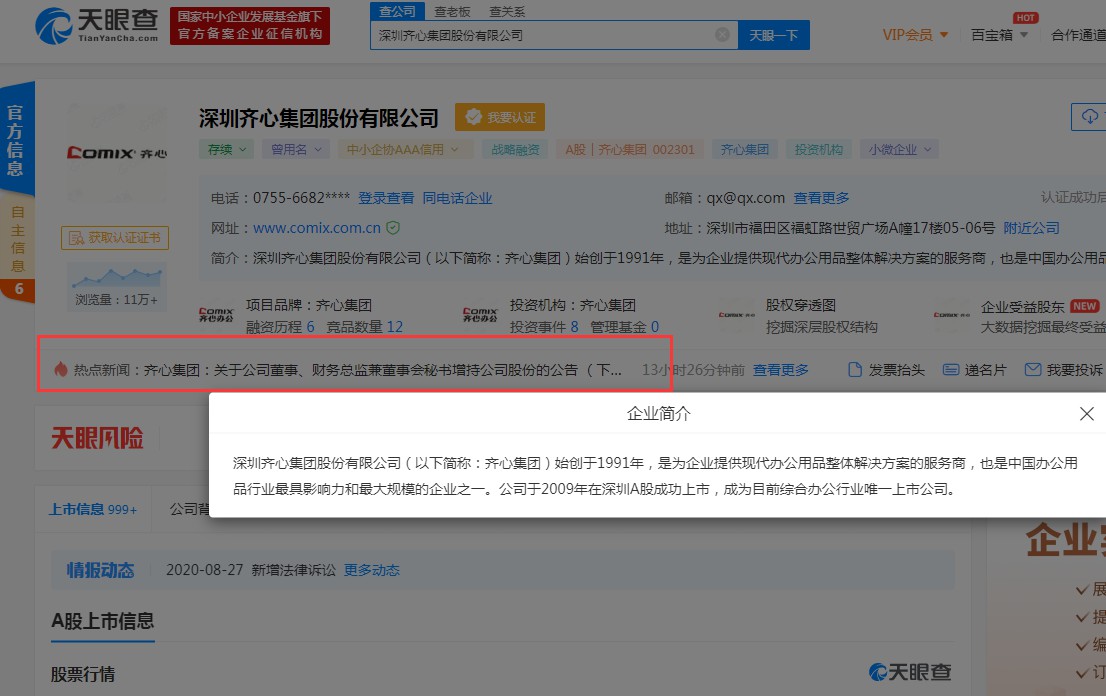Click the 投资机构 tag
The height and width of the screenshot is (696, 1106).
[818, 149]
